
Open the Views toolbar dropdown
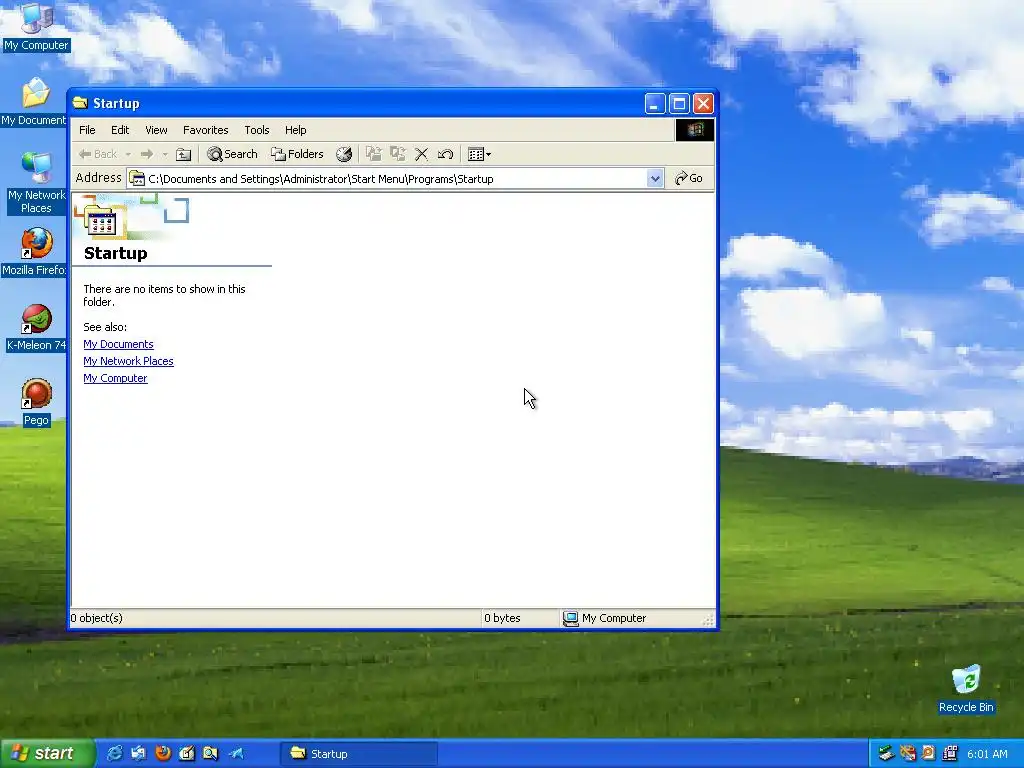479,154
